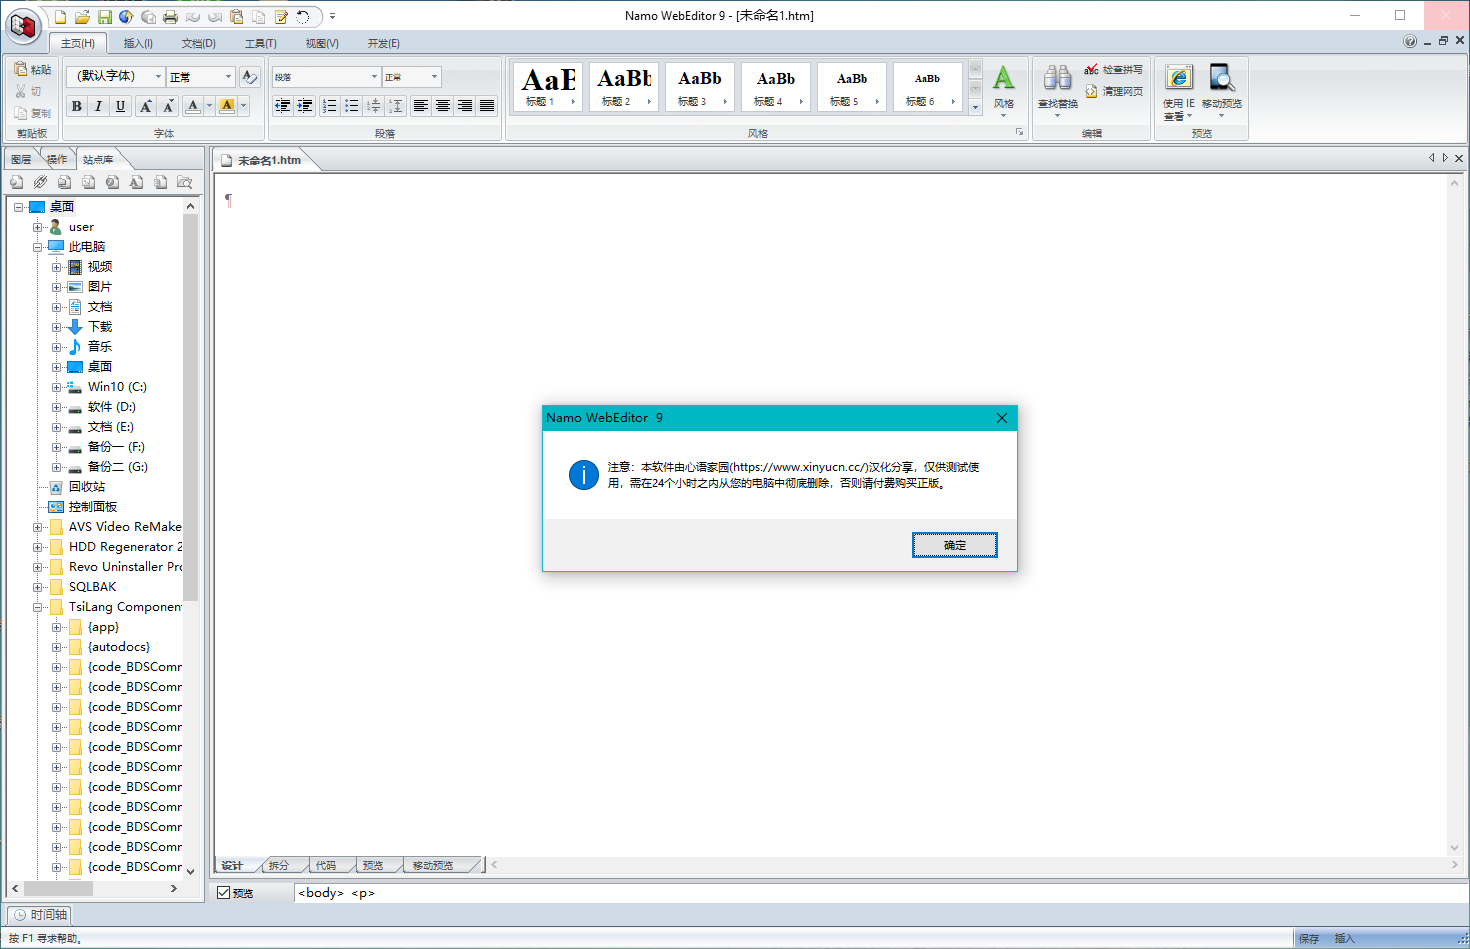Switch to the 文档(D) ribbon tab
Screen dimensions: 1470x949
coord(199,43)
